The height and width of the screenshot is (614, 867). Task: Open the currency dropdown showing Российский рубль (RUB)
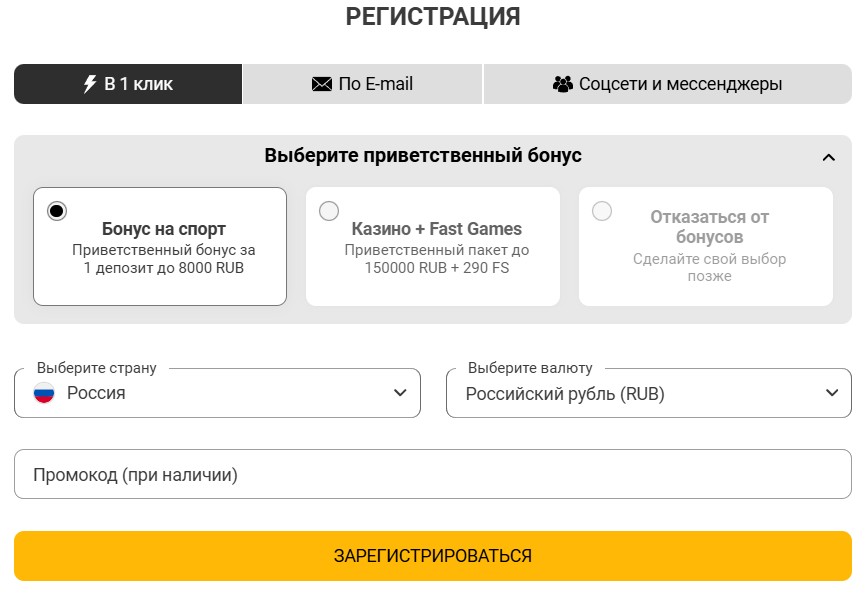coord(648,394)
